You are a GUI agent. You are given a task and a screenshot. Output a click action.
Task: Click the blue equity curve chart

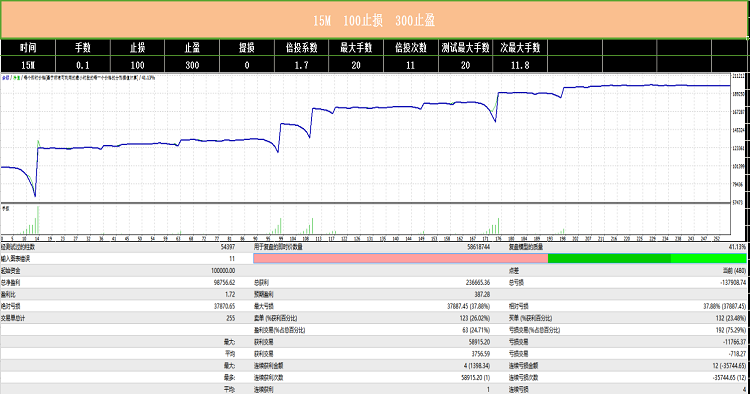pyautogui.click(x=366, y=138)
